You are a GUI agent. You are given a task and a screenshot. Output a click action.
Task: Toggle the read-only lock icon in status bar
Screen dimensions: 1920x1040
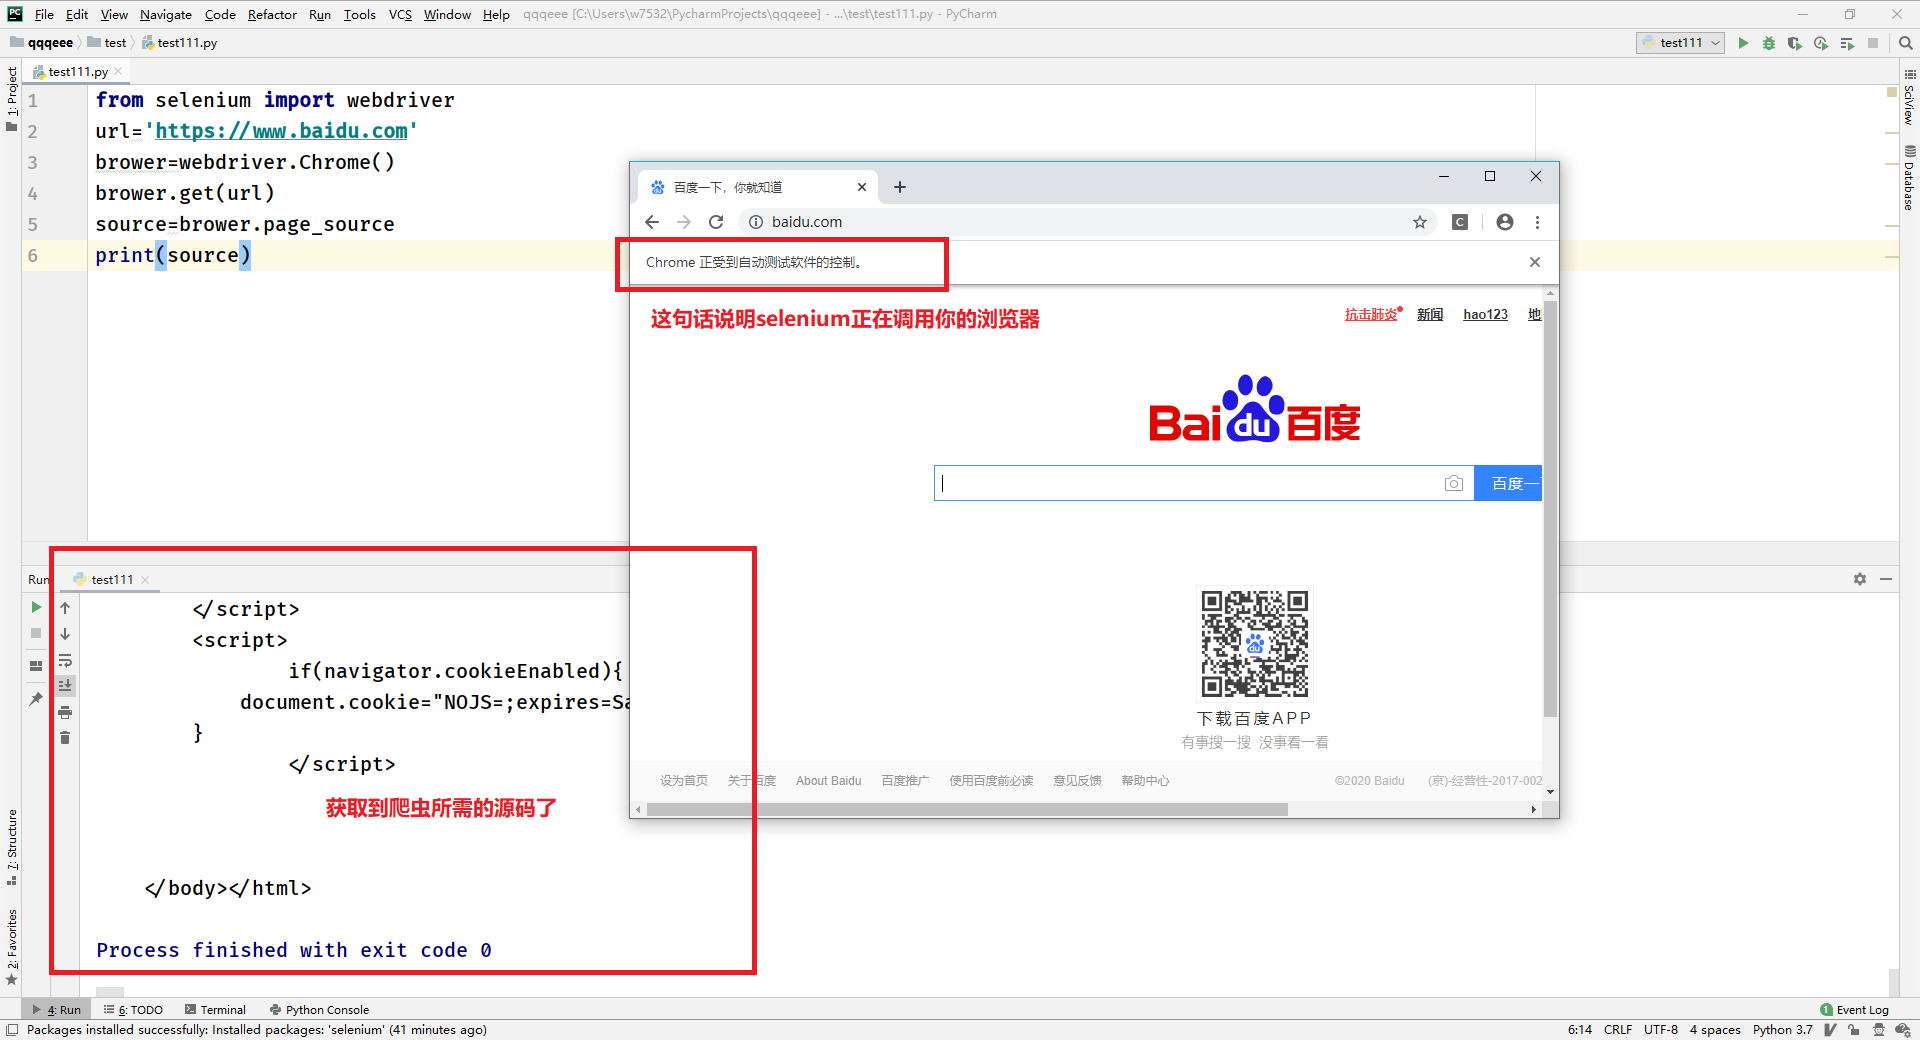[x=1853, y=1030]
